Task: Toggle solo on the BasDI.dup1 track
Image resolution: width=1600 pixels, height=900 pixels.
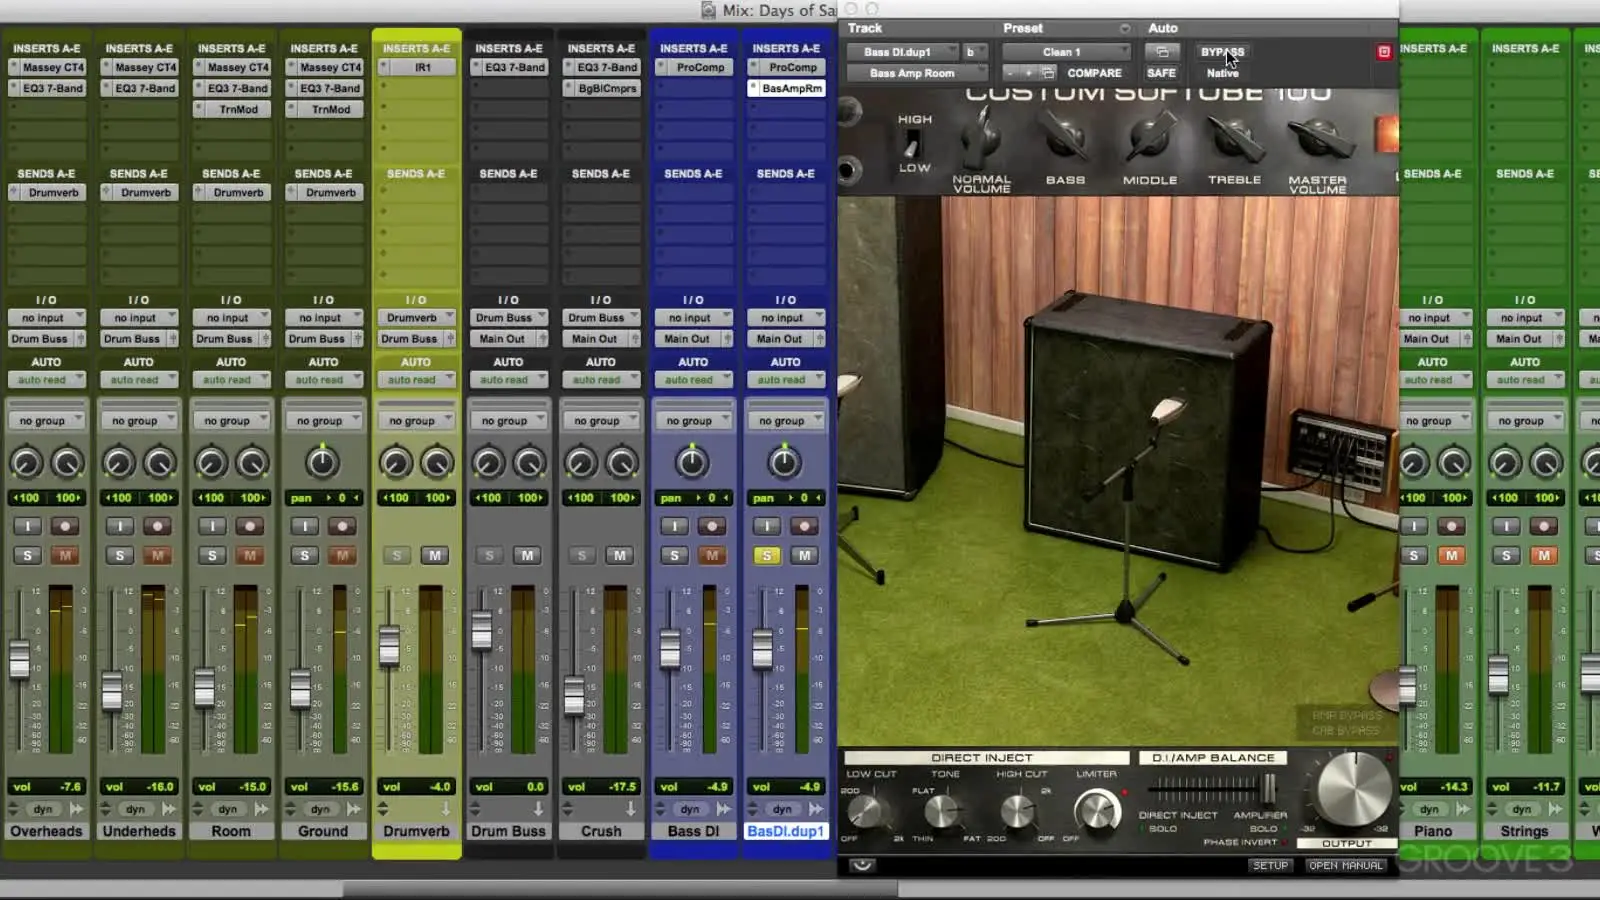Action: (767, 555)
